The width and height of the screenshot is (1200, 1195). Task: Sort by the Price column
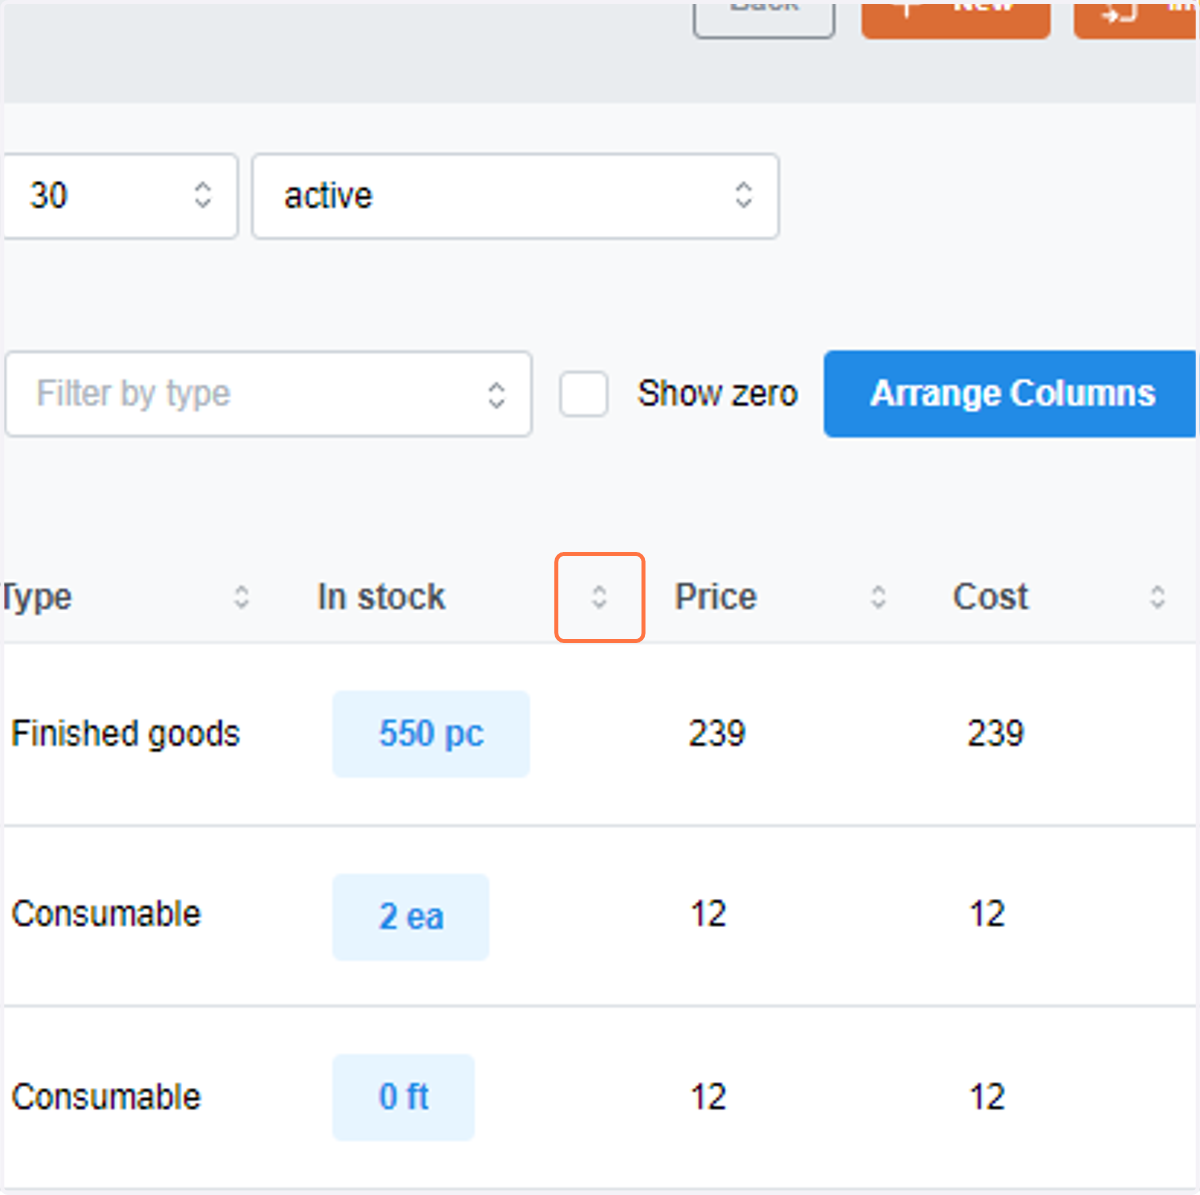click(x=878, y=597)
